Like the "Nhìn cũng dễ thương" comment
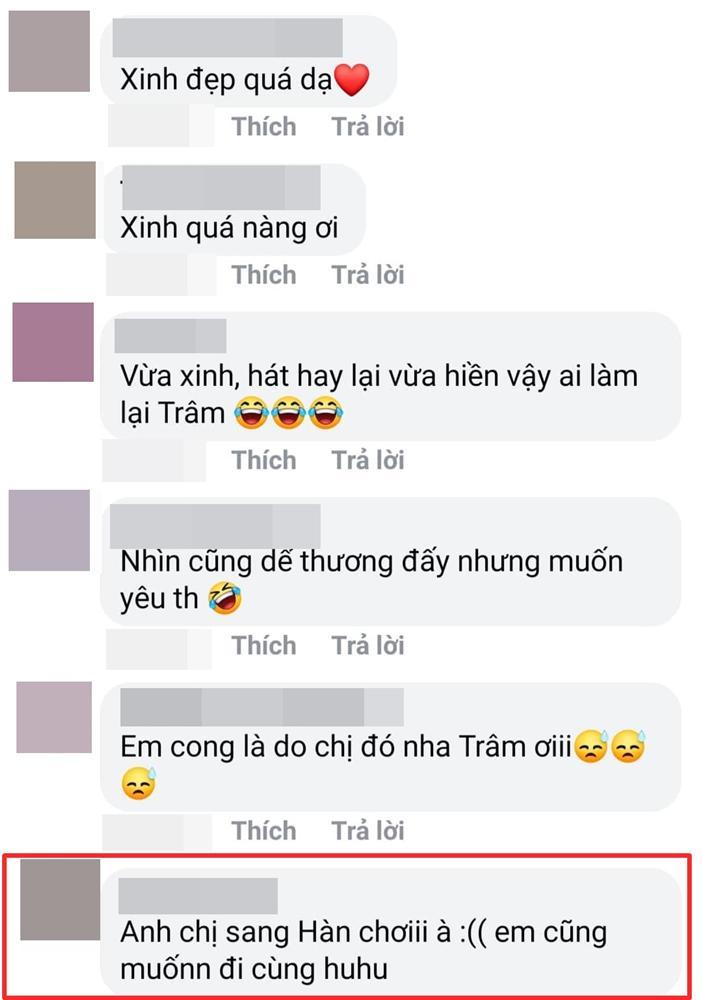 [264, 645]
